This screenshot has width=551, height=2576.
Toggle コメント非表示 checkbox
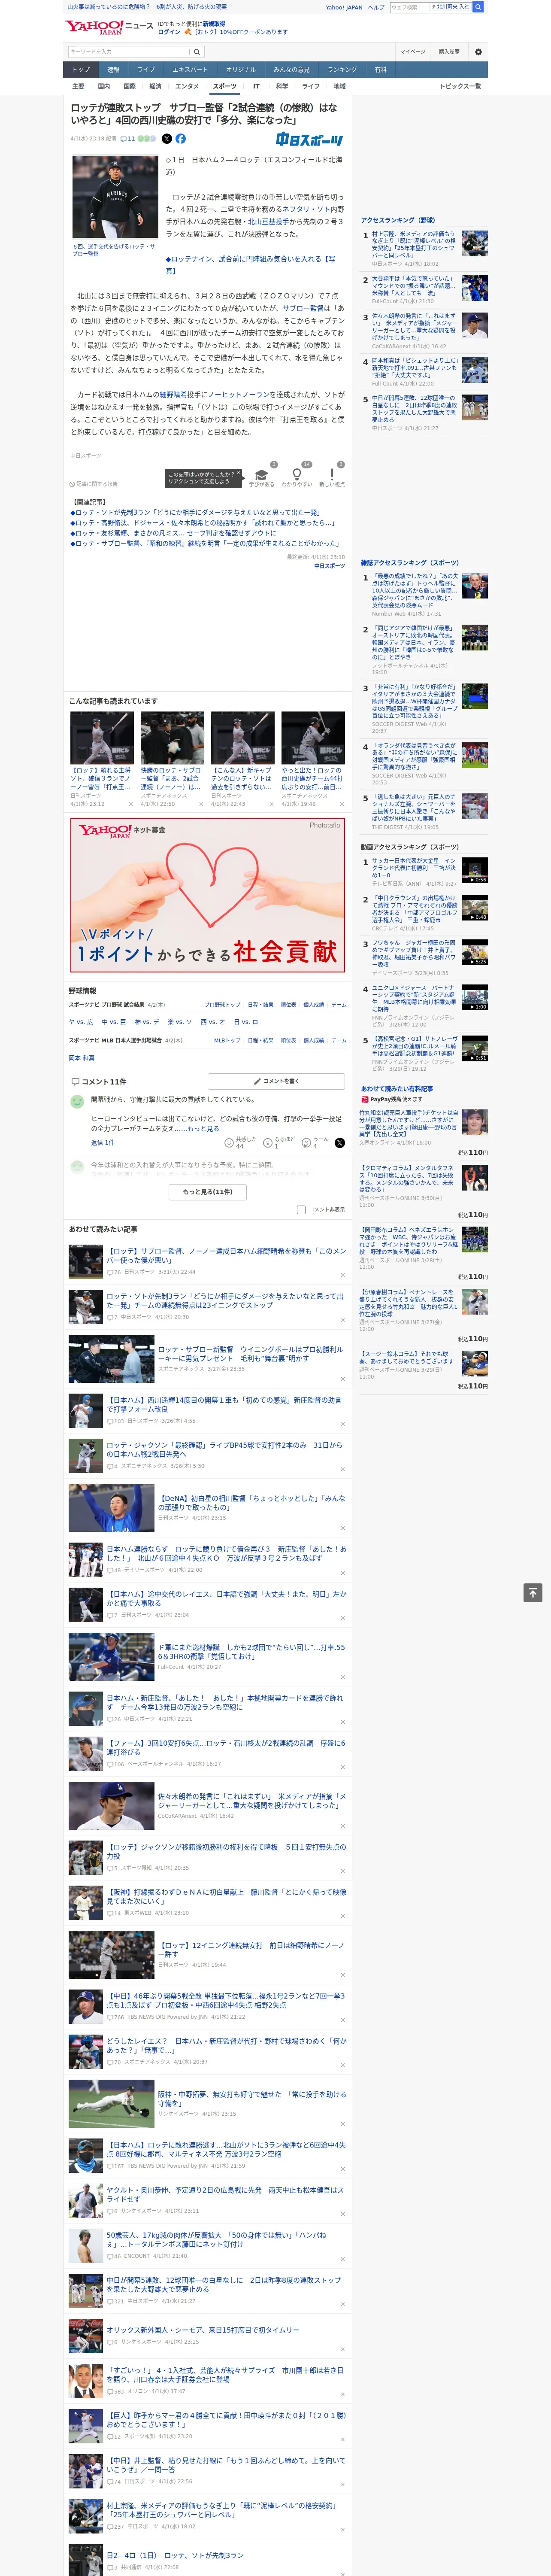(x=301, y=1209)
